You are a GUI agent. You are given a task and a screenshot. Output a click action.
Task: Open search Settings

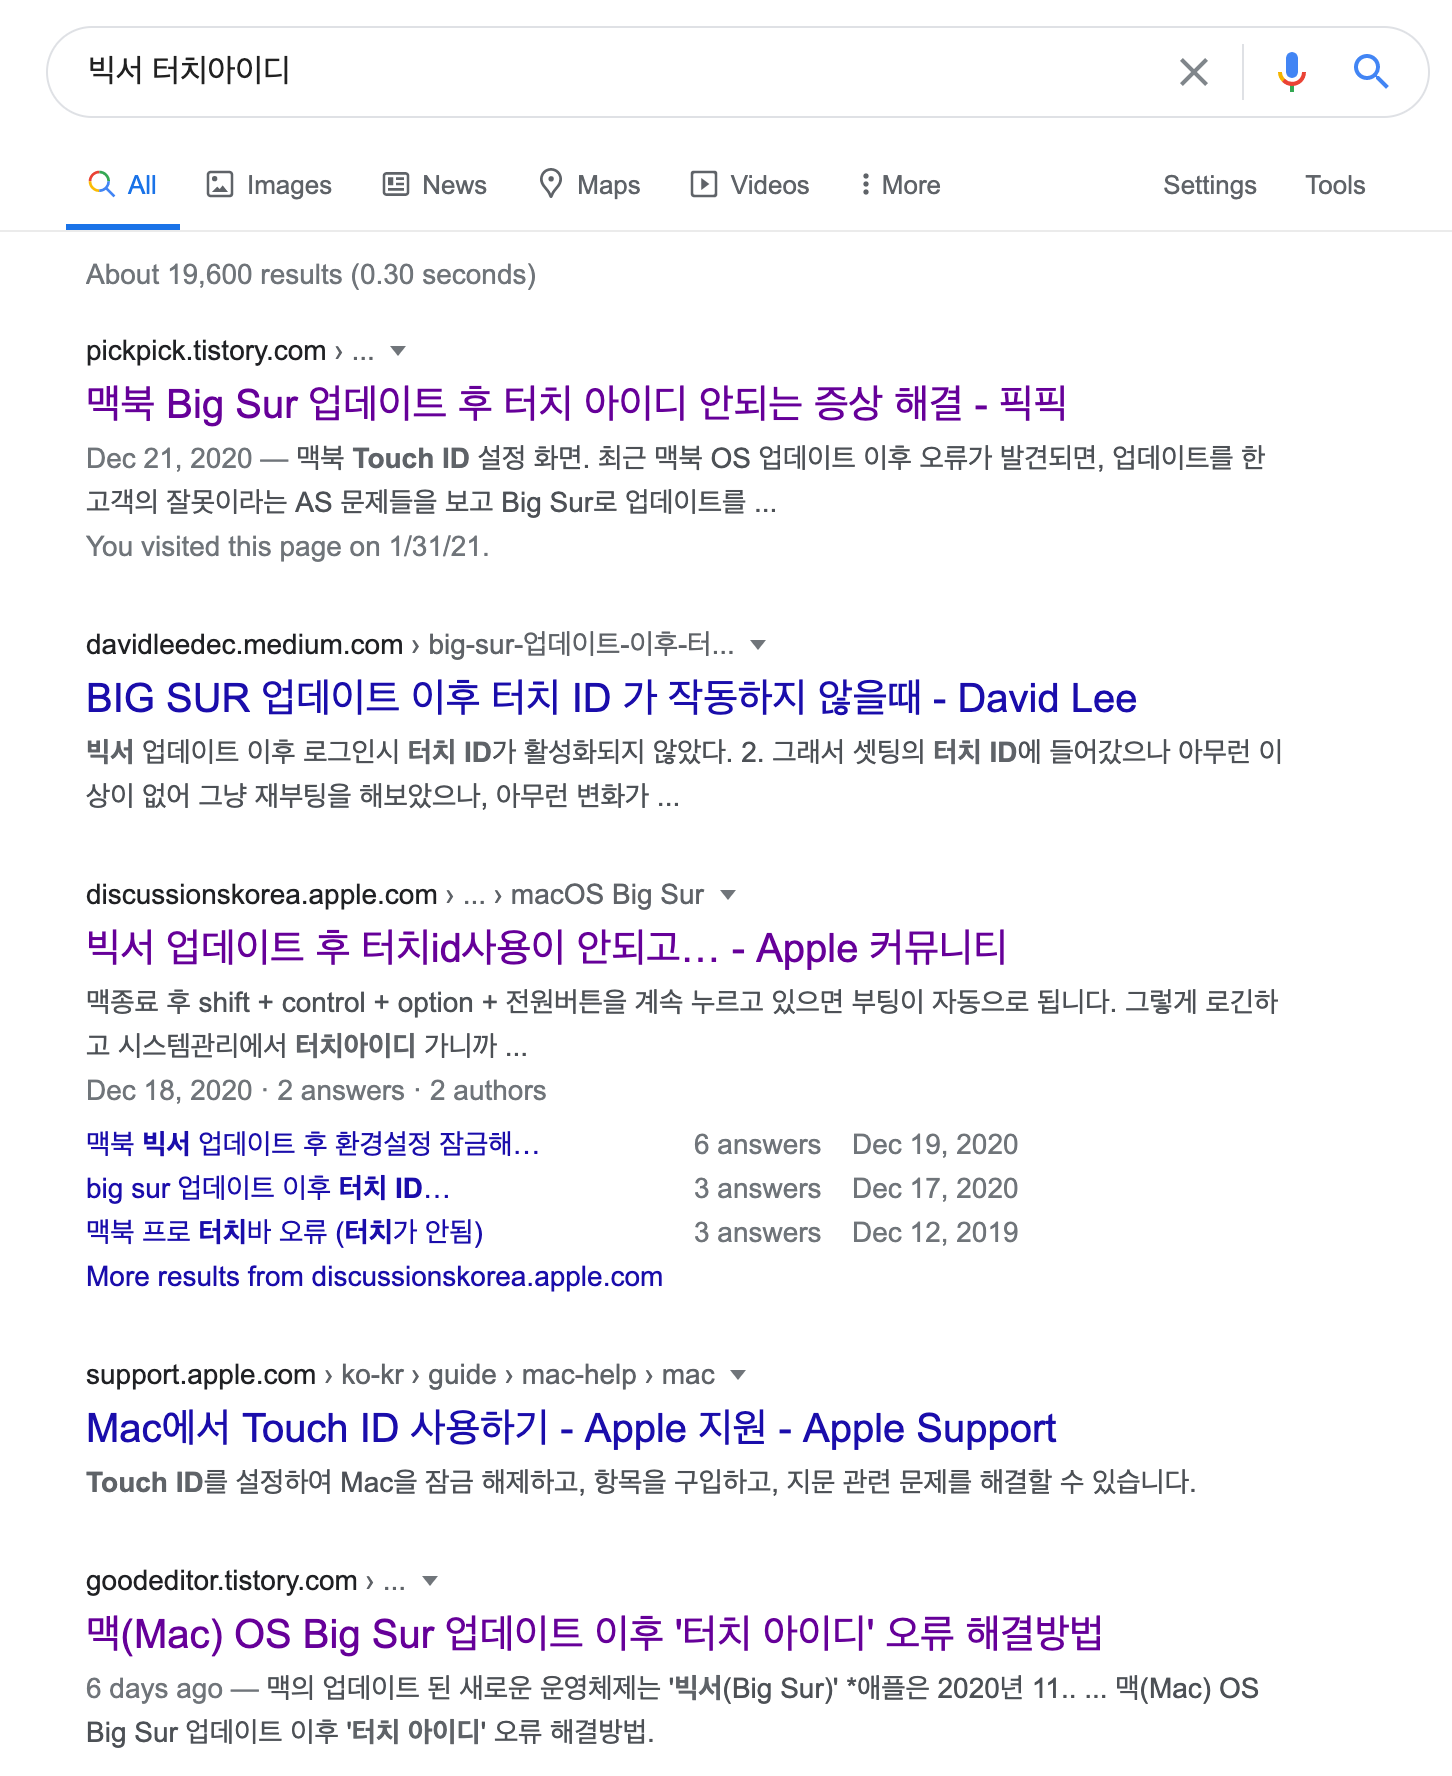coord(1210,186)
